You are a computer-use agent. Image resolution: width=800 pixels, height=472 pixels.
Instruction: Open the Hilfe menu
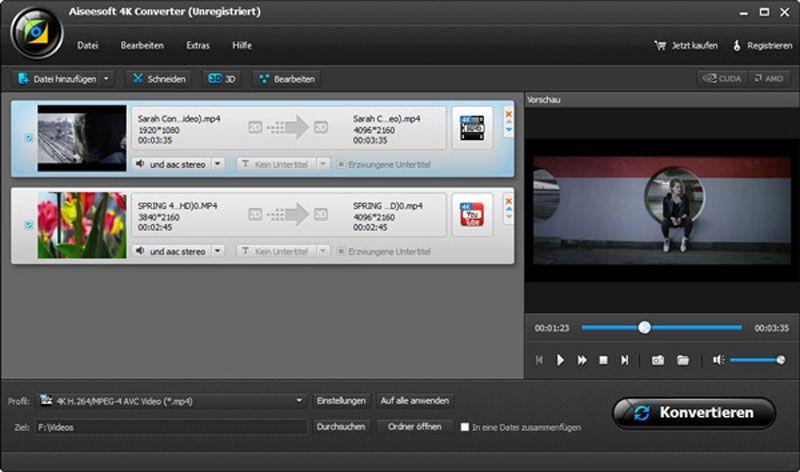pos(242,45)
